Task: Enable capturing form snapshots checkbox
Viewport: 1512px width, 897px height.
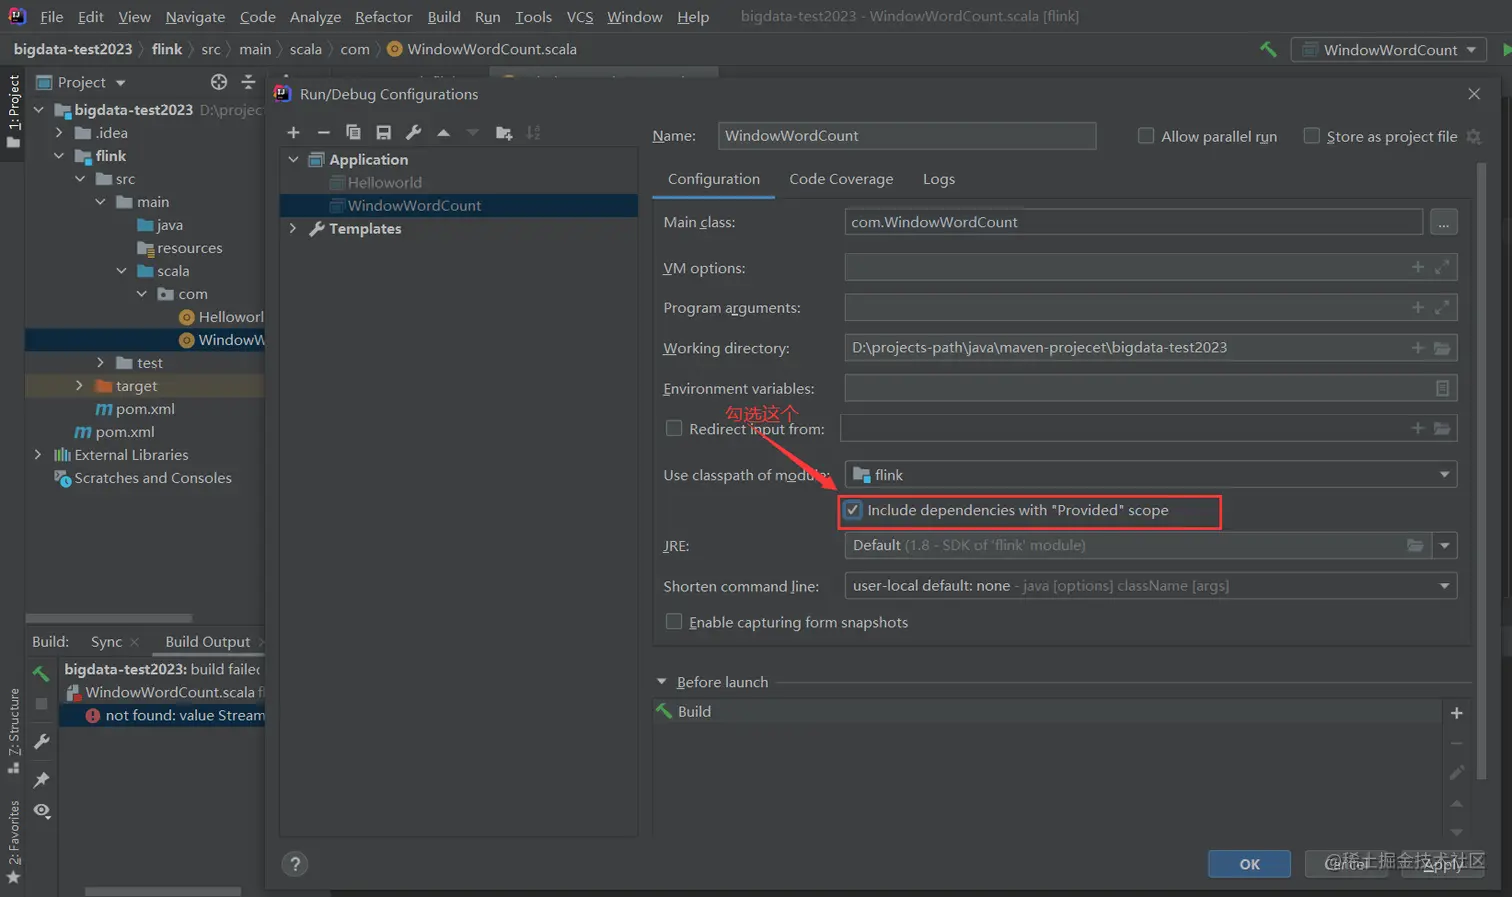Action: click(674, 621)
